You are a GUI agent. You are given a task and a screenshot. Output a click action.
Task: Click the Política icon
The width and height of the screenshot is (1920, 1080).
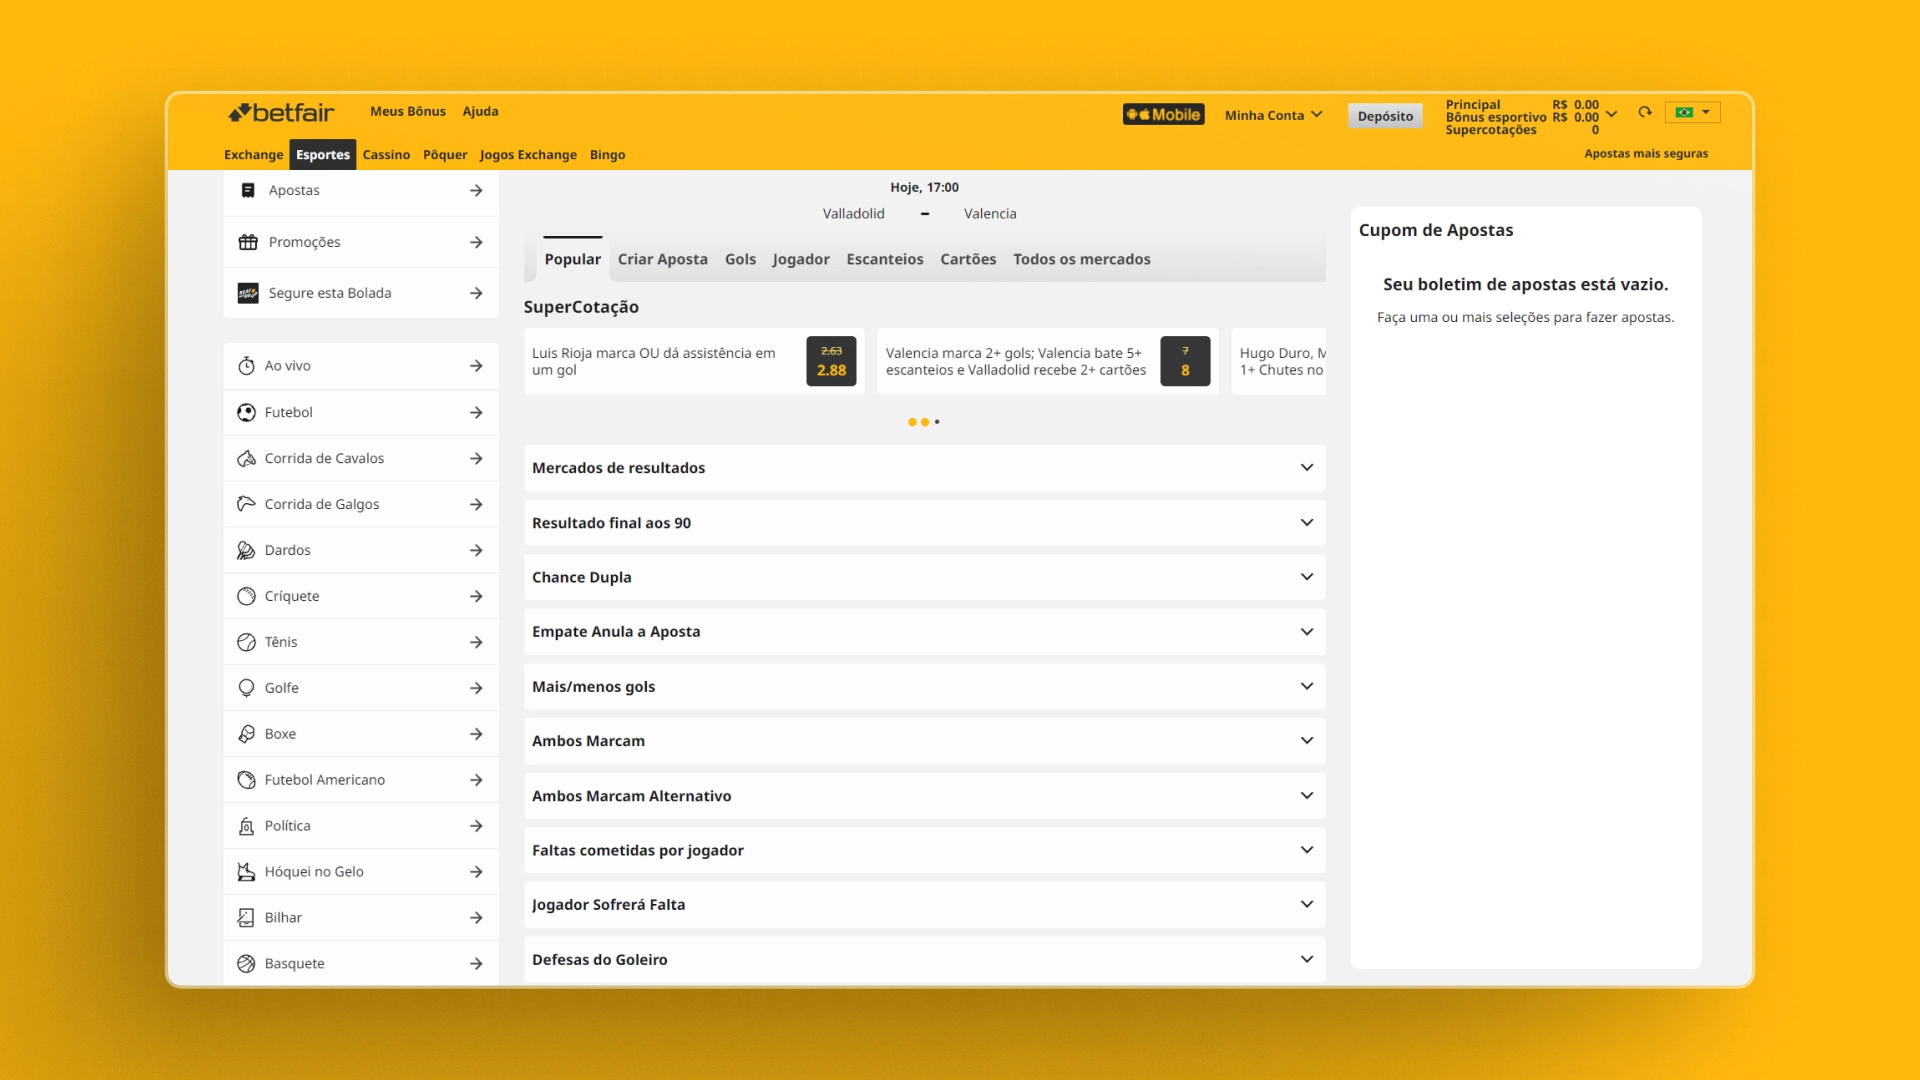pyautogui.click(x=246, y=826)
